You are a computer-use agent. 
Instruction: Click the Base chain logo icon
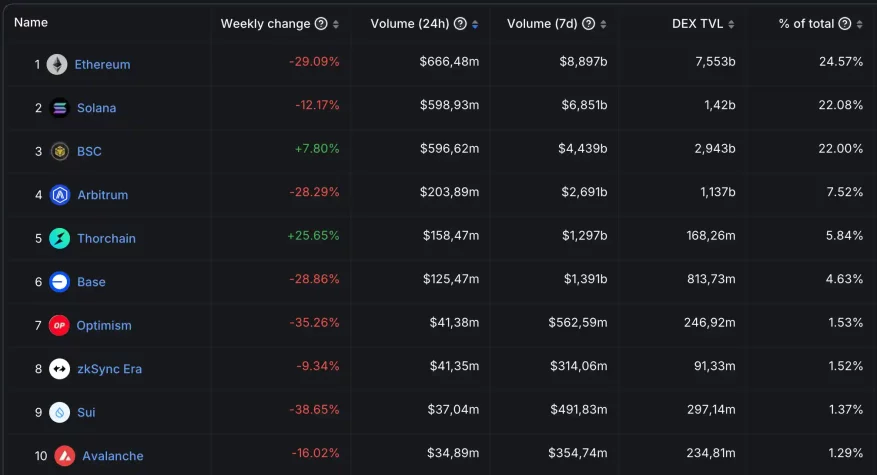[x=60, y=282]
